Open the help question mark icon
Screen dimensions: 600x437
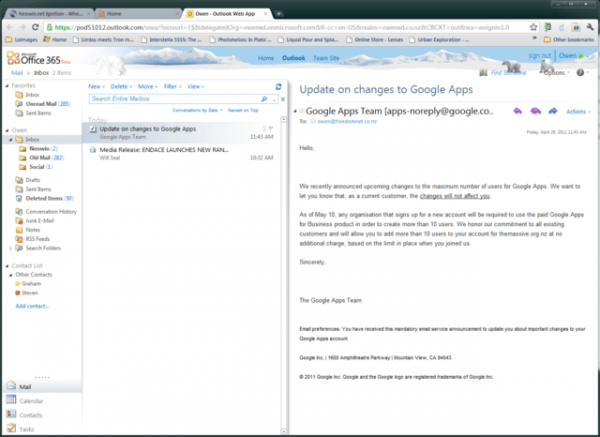(580, 72)
